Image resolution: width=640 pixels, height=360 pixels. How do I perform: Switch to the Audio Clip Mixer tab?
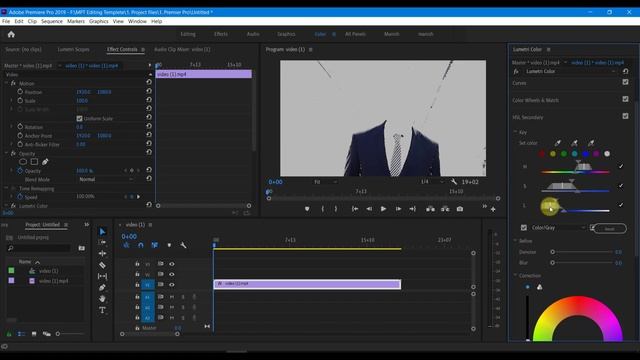182,49
